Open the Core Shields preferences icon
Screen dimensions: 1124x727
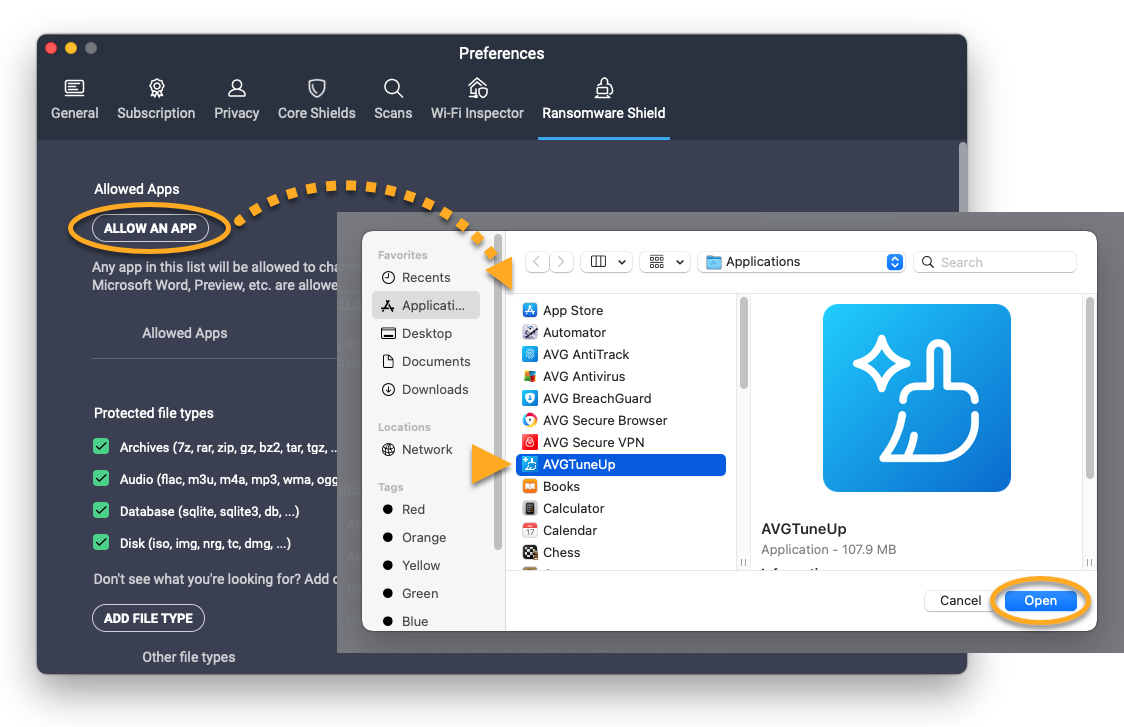(316, 88)
